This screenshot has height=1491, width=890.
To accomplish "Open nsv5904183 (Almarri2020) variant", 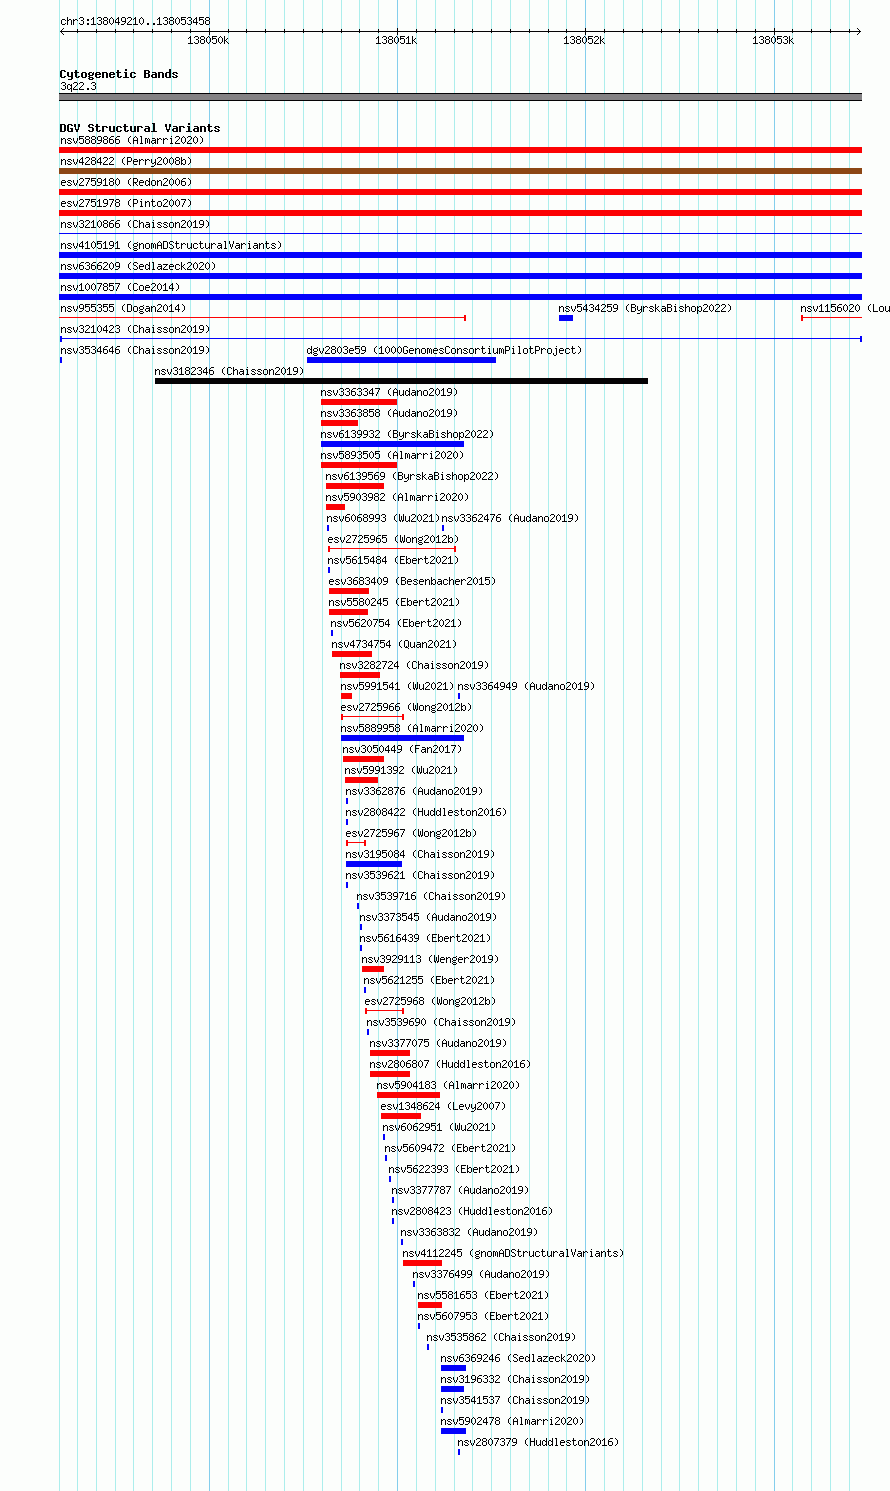I will [x=448, y=1085].
